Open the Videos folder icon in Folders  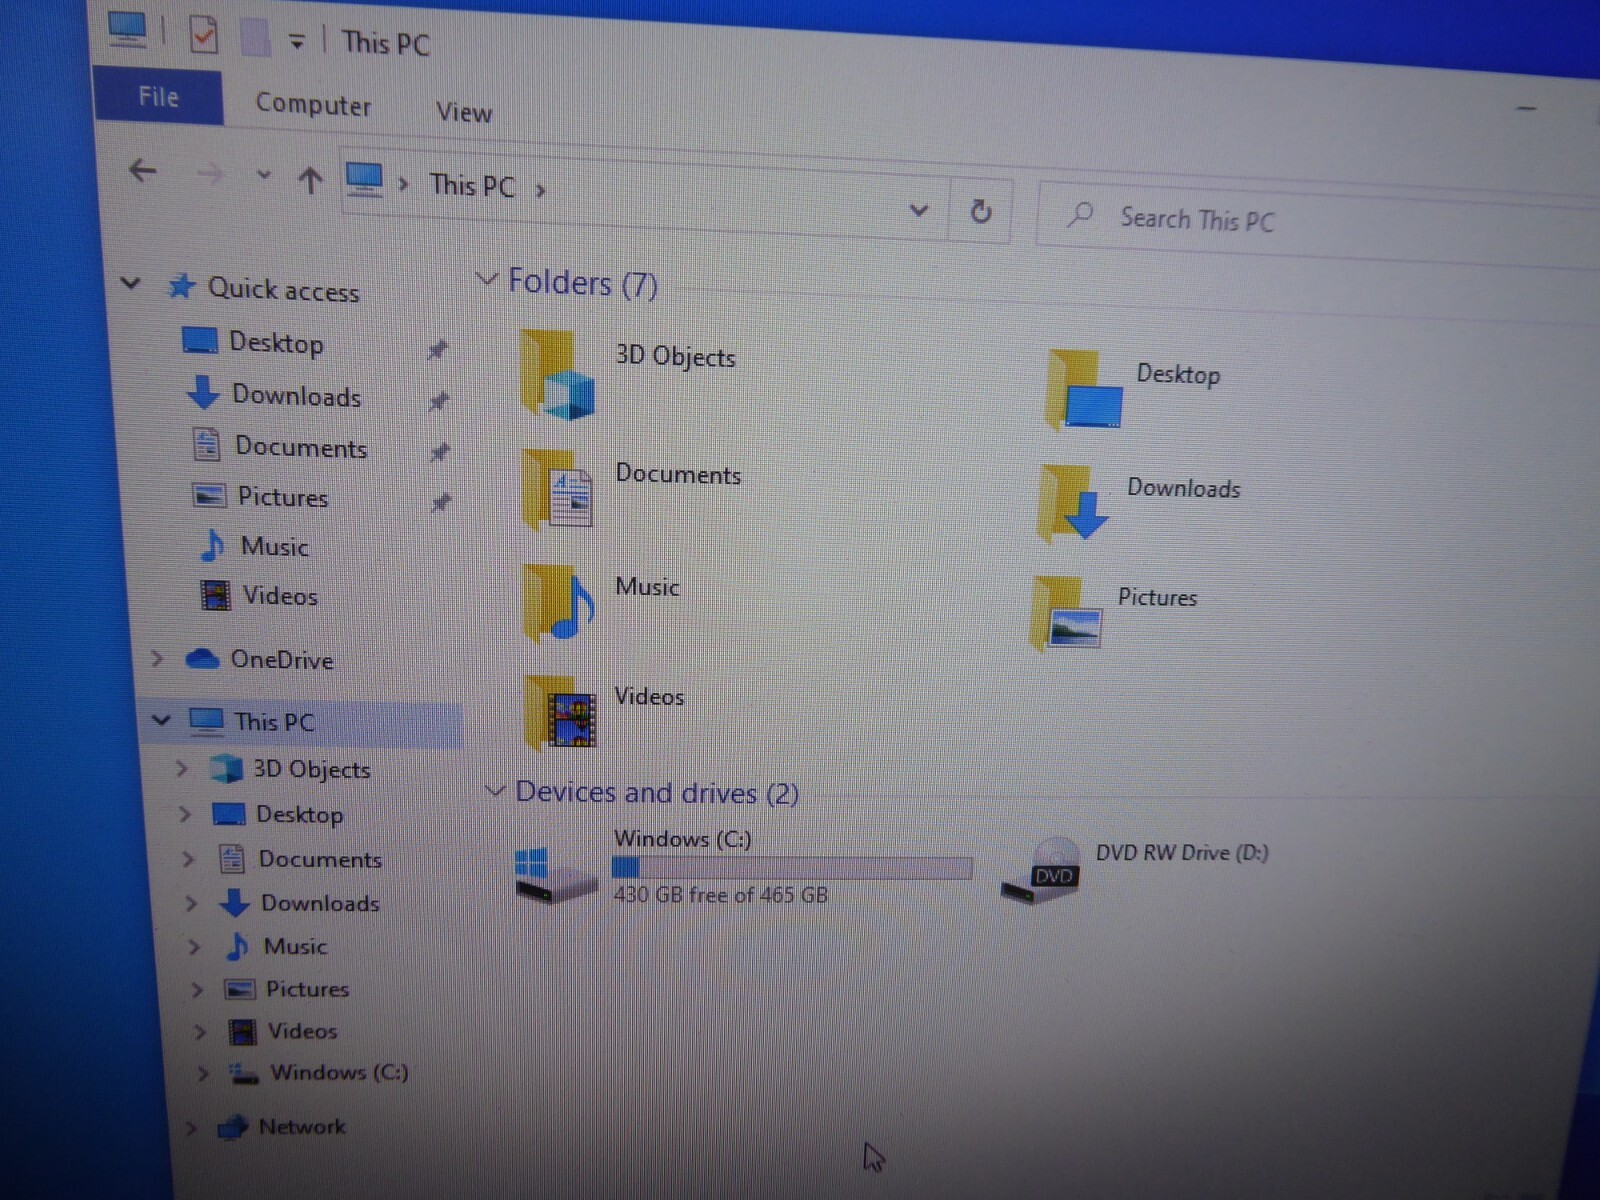(560, 711)
